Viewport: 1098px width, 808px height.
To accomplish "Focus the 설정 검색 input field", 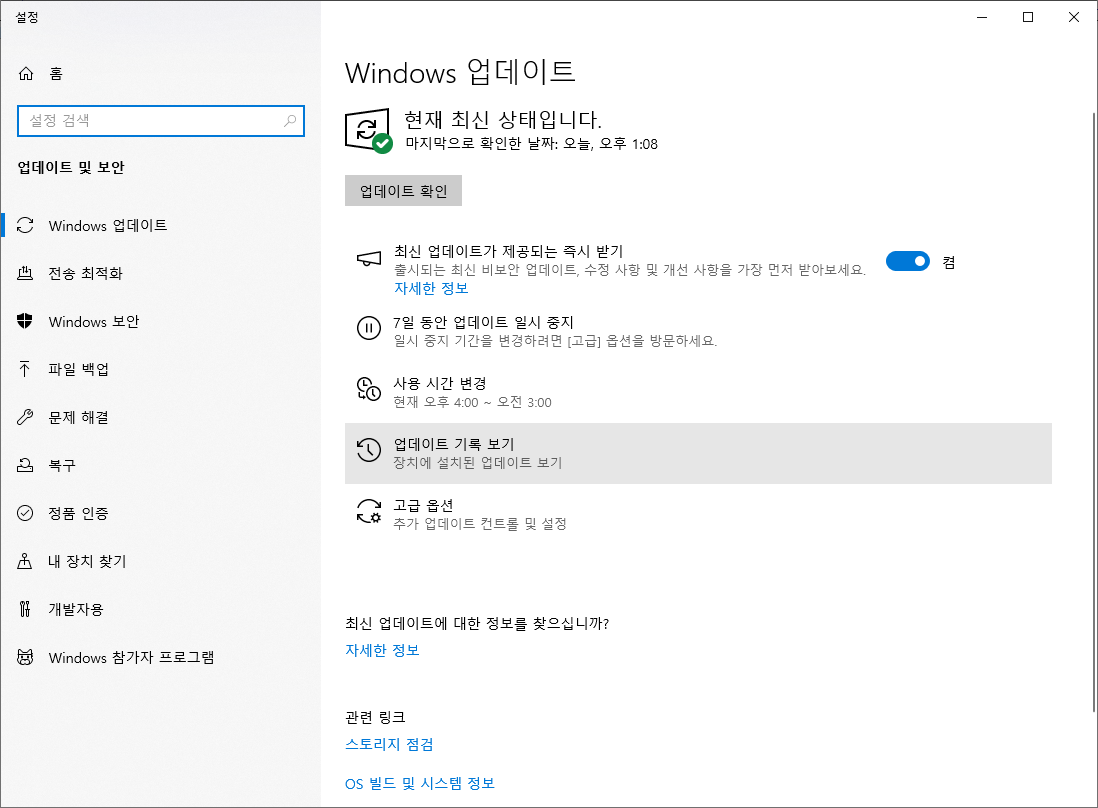I will (160, 120).
